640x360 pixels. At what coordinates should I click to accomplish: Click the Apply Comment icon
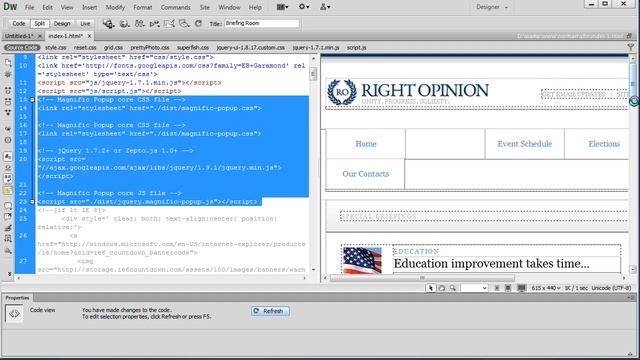8,205
